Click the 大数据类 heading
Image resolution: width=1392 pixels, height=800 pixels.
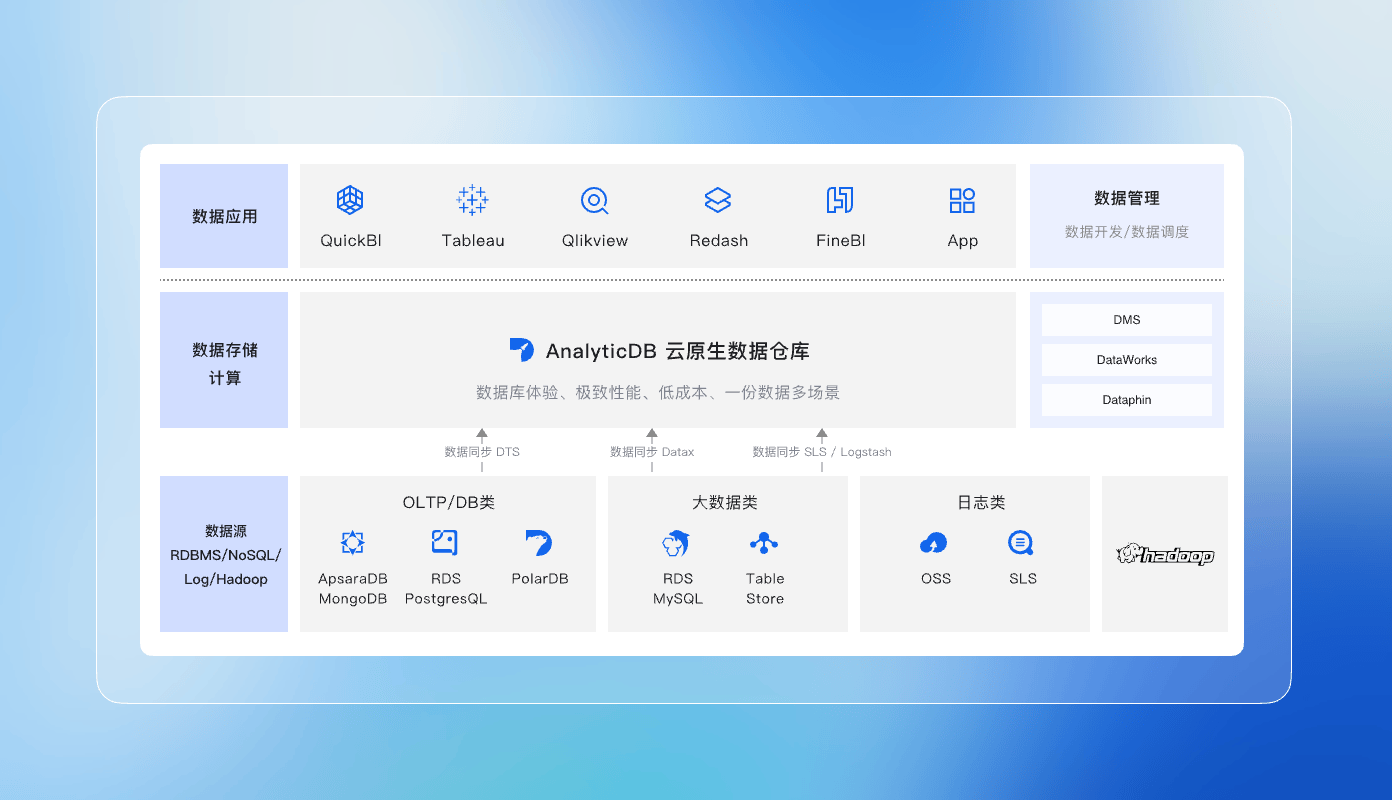point(725,503)
